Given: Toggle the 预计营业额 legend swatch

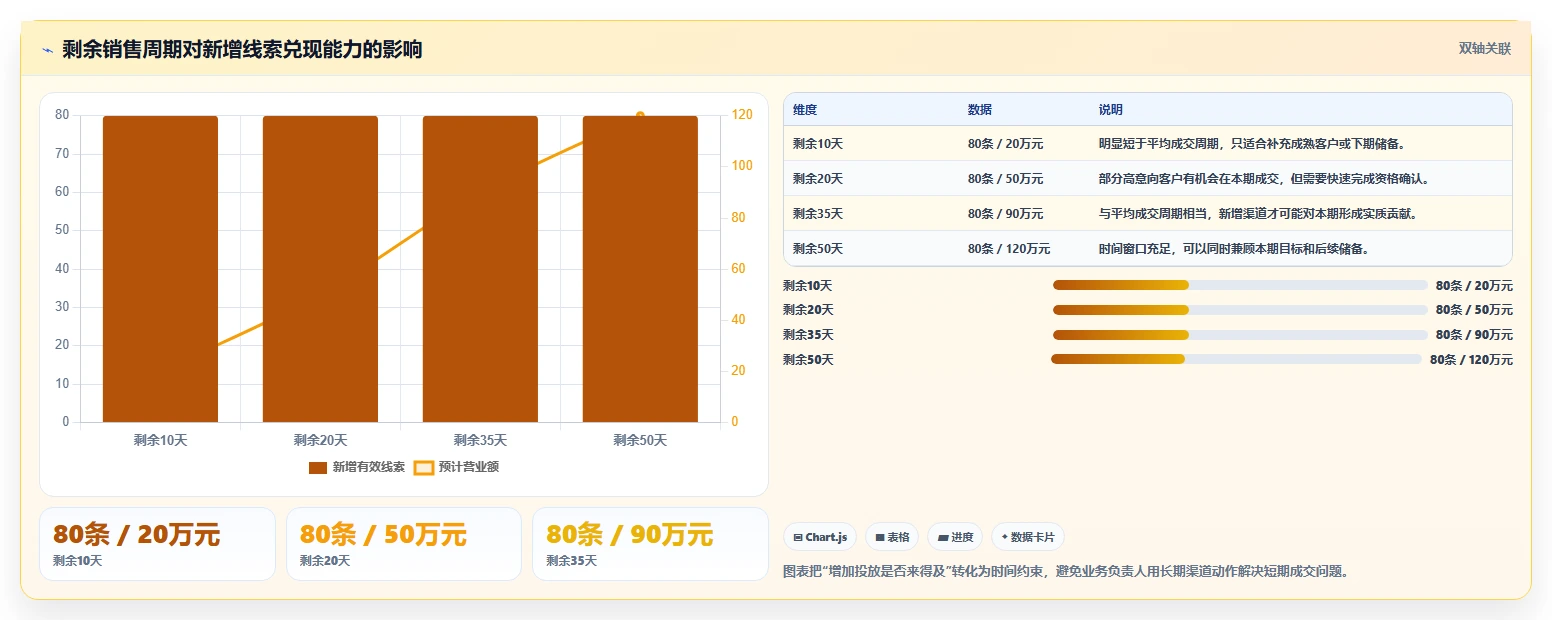Looking at the screenshot, I should pyautogui.click(x=424, y=468).
